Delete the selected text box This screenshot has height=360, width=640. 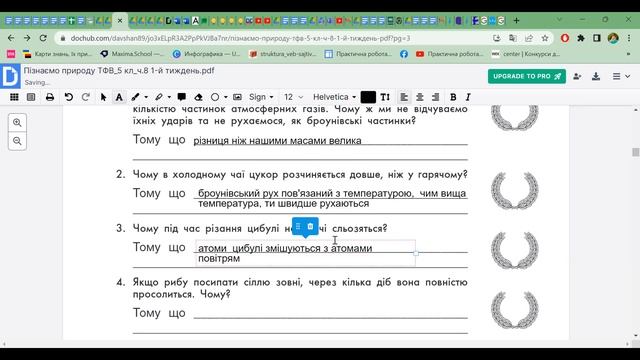tap(310, 227)
